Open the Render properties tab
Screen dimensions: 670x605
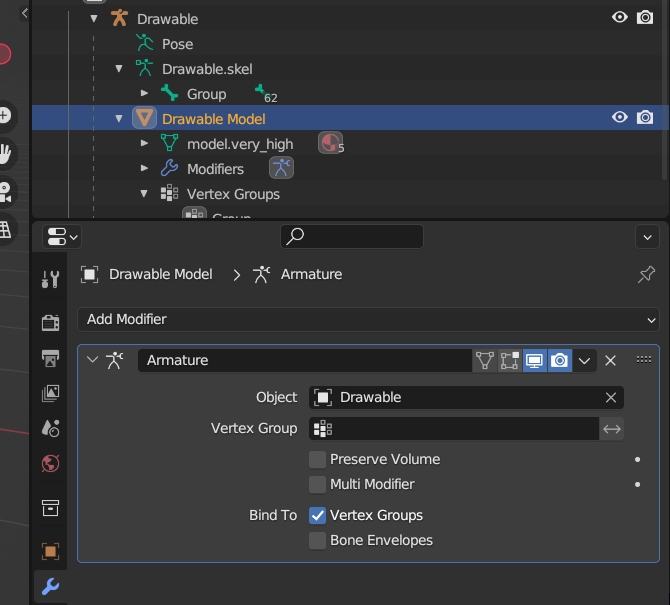pos(50,322)
